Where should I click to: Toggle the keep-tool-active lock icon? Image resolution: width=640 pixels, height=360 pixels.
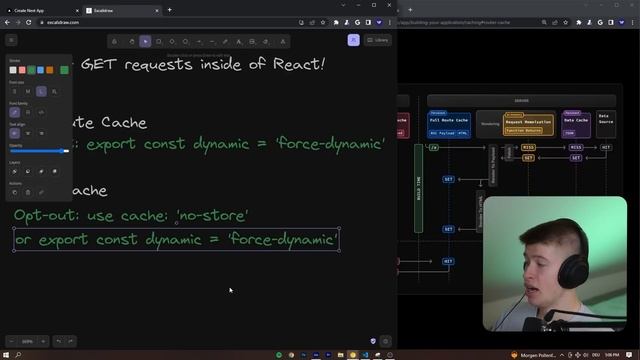tap(114, 41)
